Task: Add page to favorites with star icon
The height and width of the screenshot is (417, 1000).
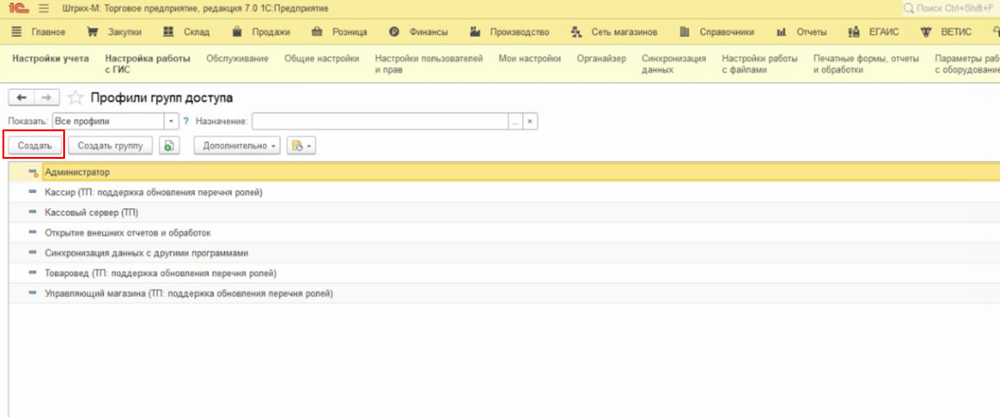Action: click(75, 98)
